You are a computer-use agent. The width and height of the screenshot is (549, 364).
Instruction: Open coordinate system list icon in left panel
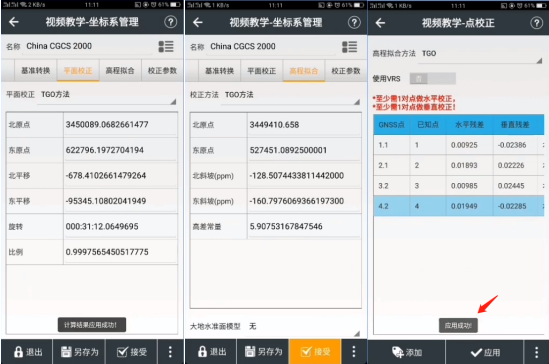(166, 46)
